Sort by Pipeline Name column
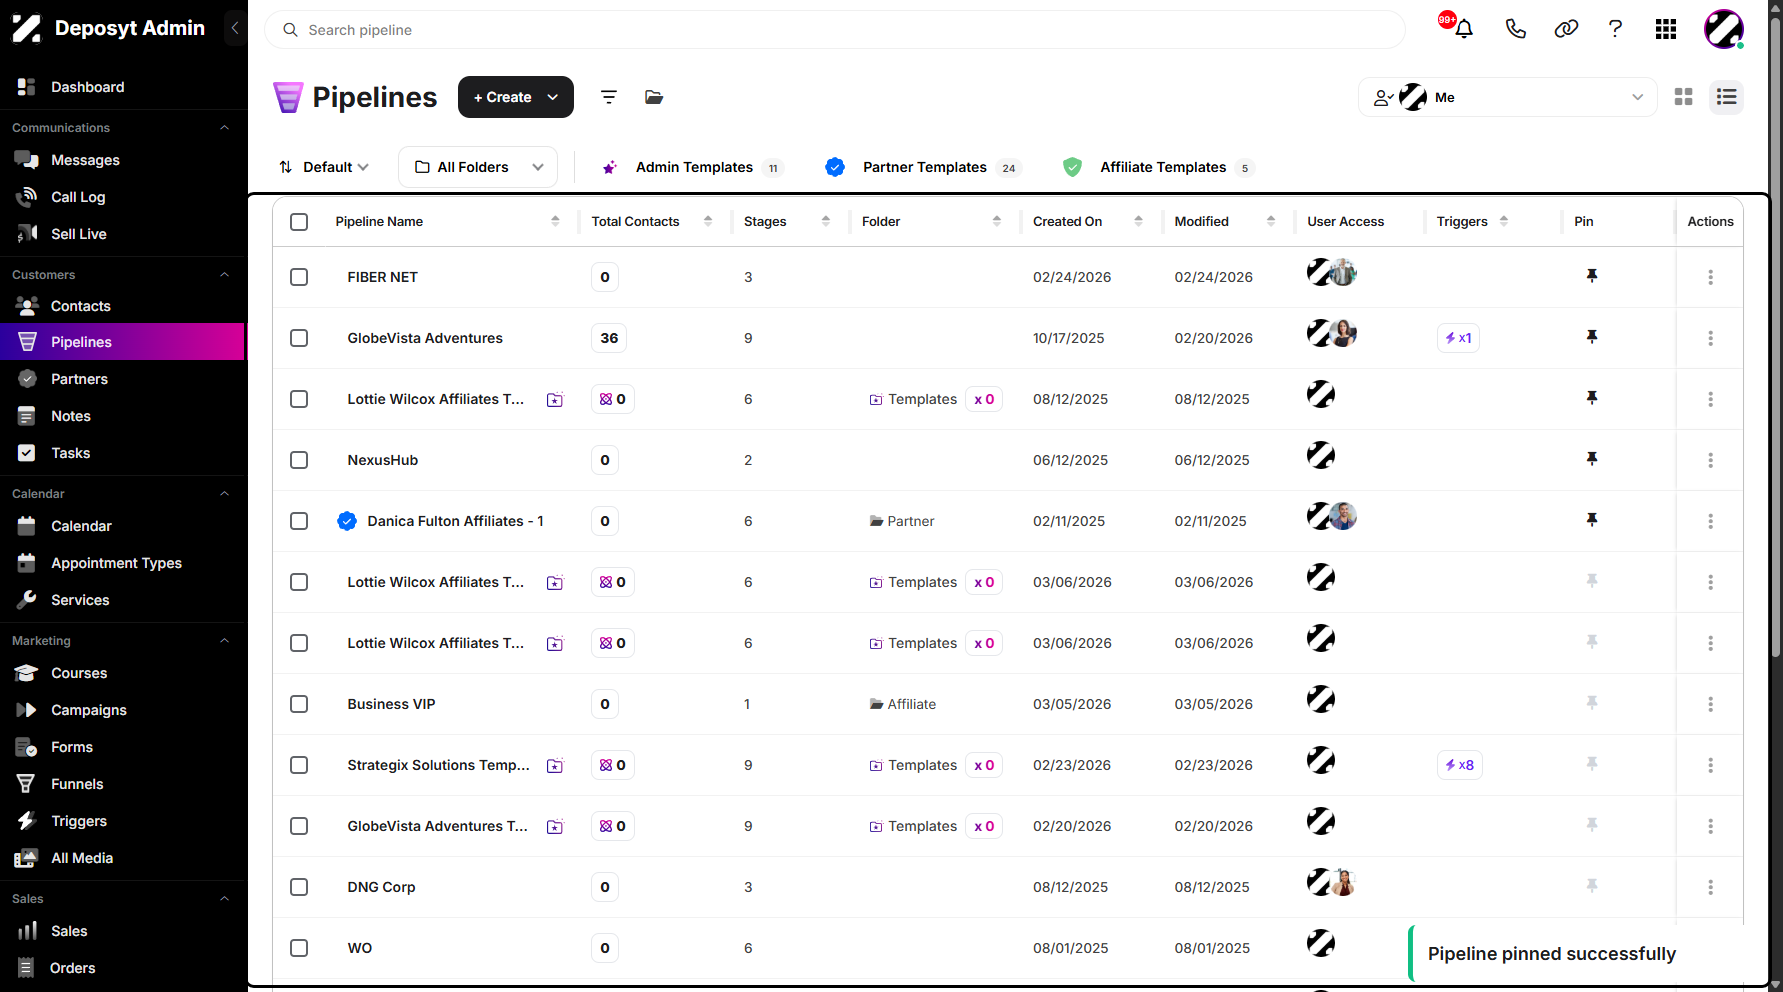Image resolution: width=1783 pixels, height=992 pixels. [555, 222]
